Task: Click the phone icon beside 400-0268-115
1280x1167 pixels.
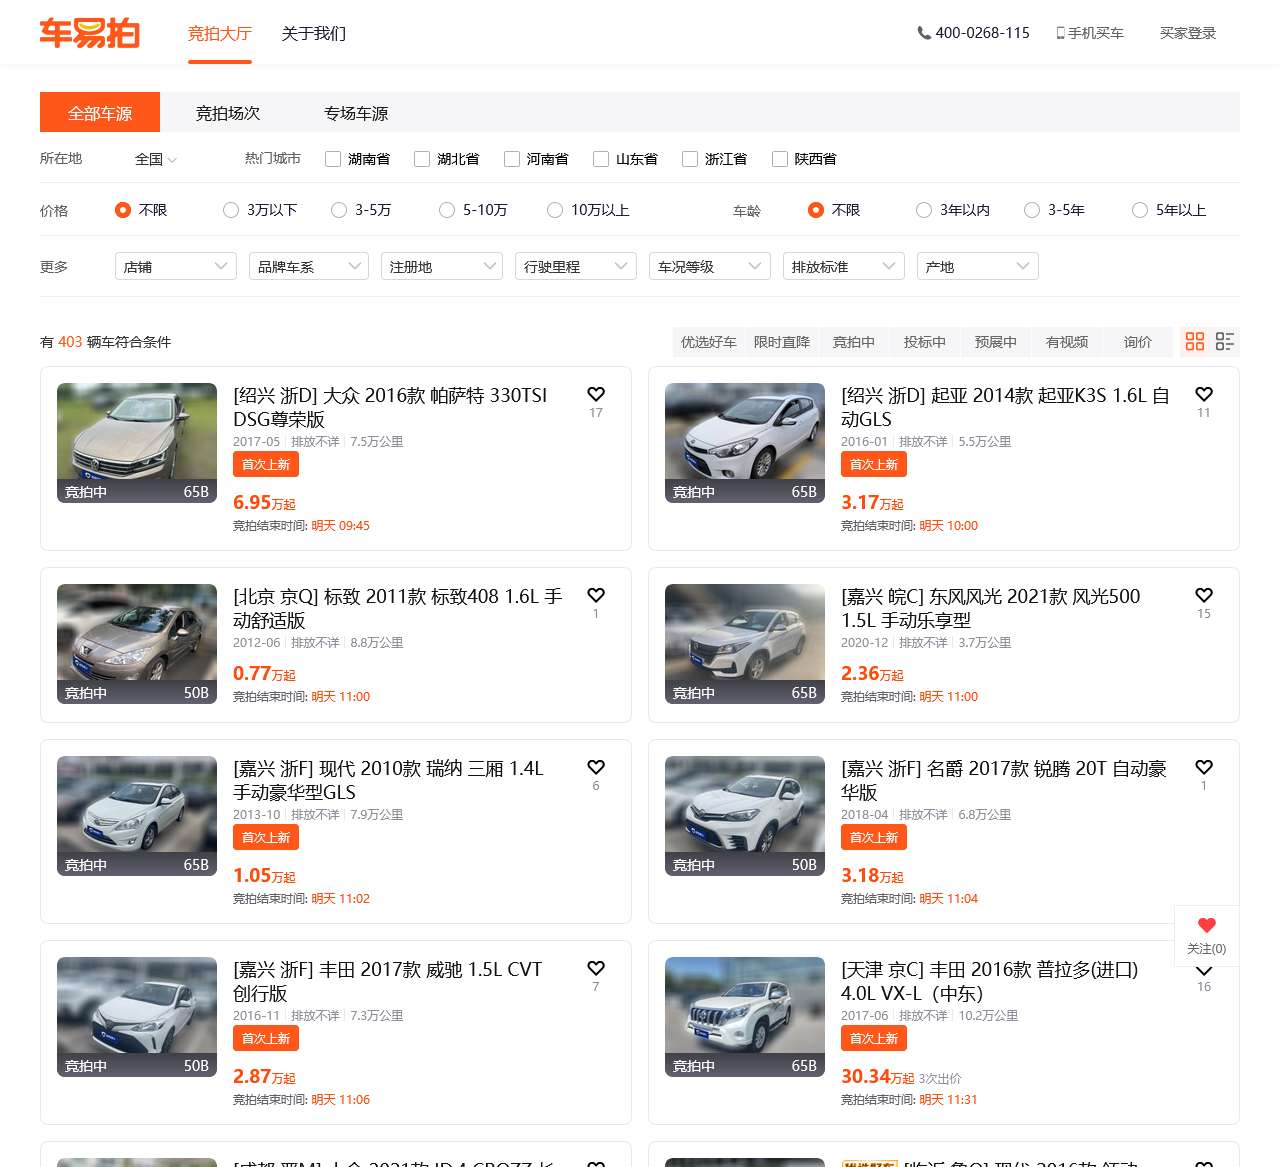Action: point(924,33)
